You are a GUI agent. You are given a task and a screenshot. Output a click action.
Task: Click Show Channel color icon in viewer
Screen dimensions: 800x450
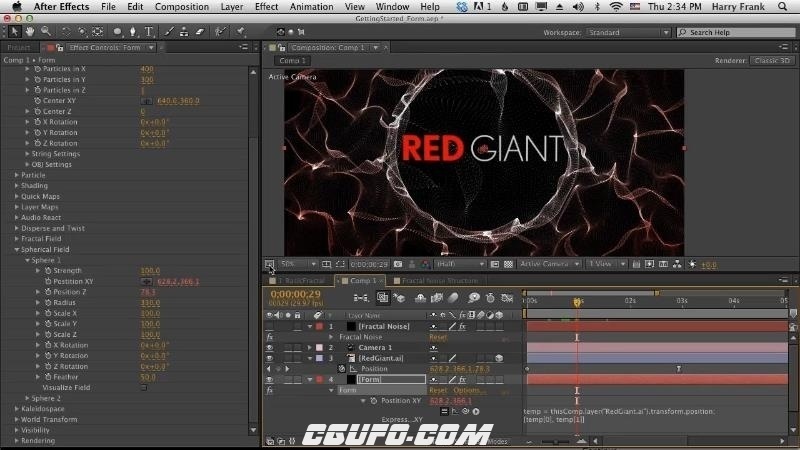click(425, 264)
